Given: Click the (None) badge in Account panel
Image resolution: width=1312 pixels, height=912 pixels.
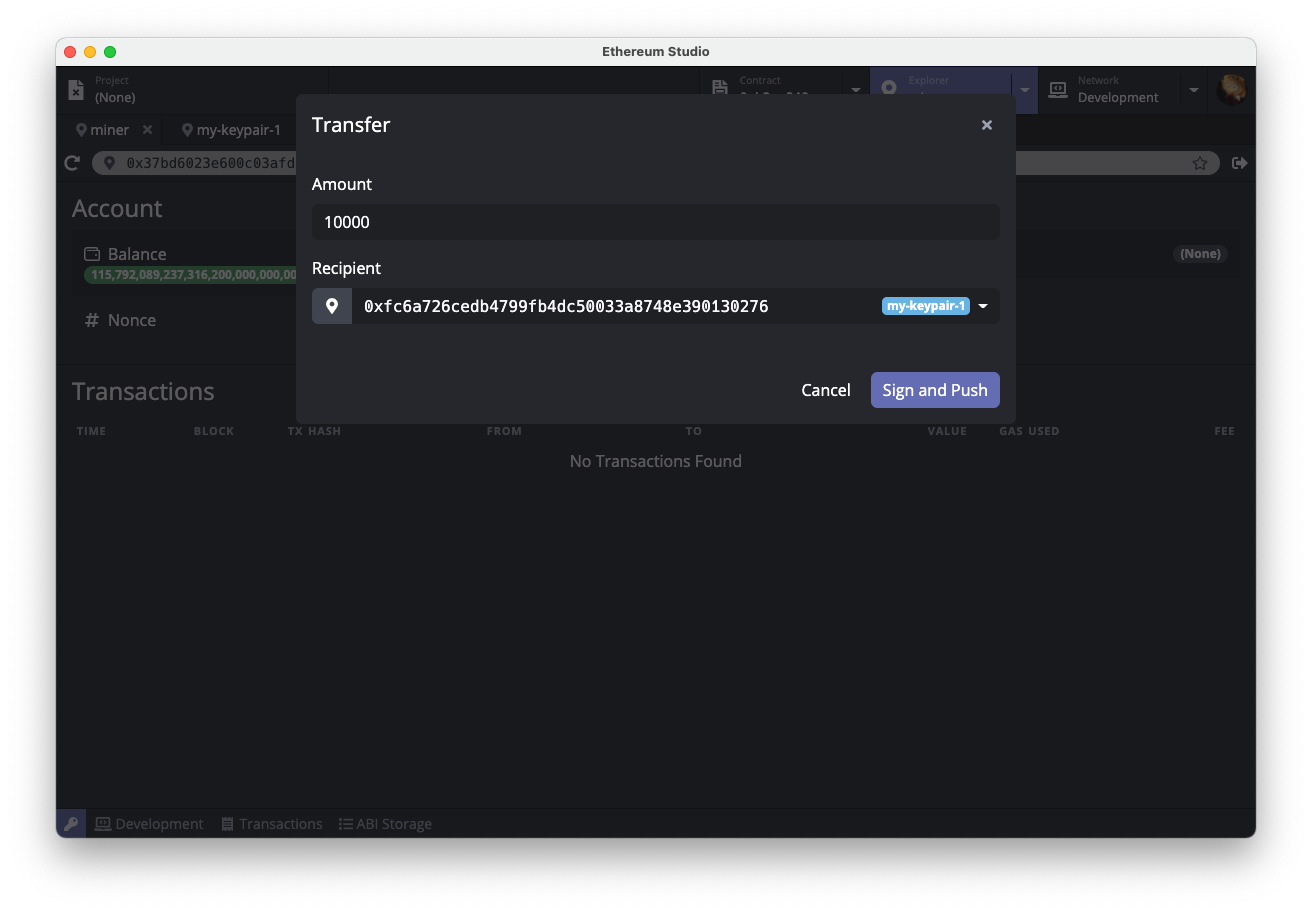Looking at the screenshot, I should (x=1200, y=254).
